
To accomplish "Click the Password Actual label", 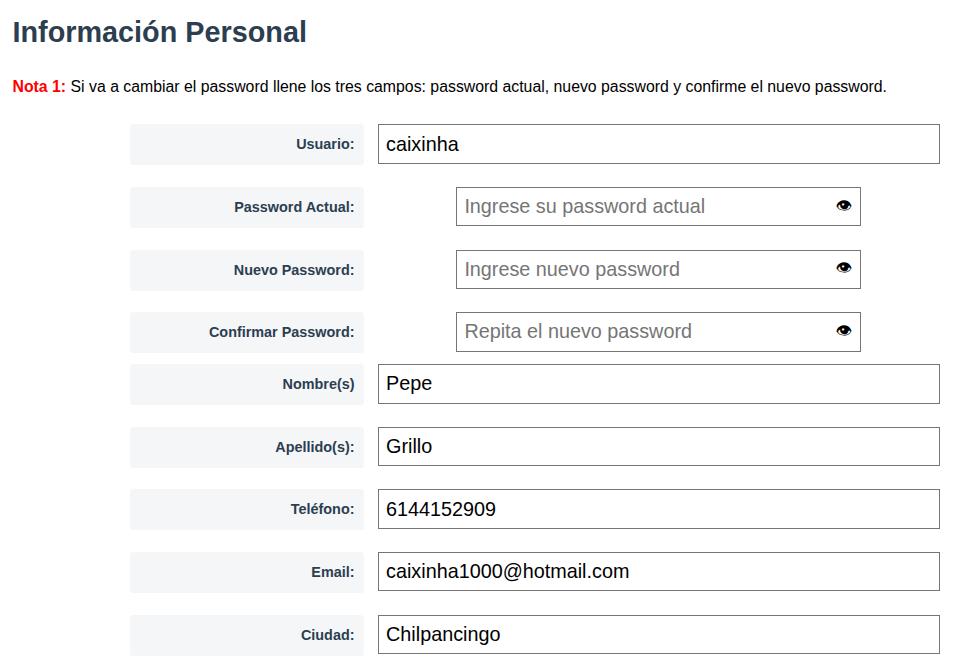I will [x=294, y=207].
